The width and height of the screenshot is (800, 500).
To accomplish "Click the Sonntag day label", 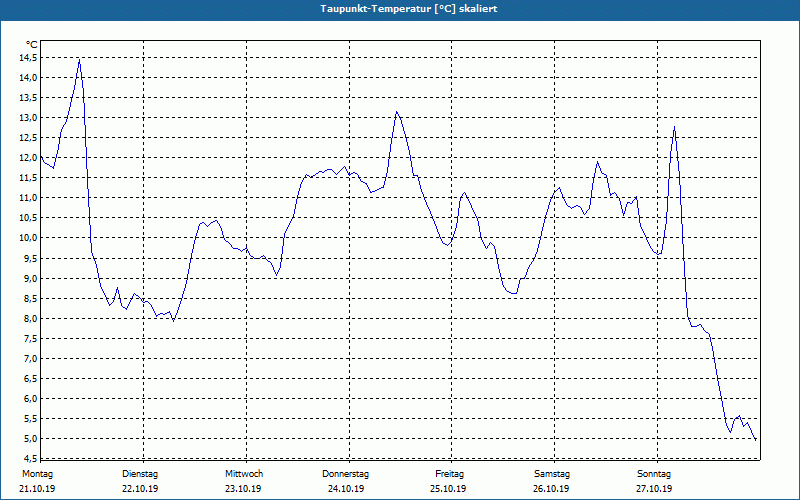I will 654,474.
